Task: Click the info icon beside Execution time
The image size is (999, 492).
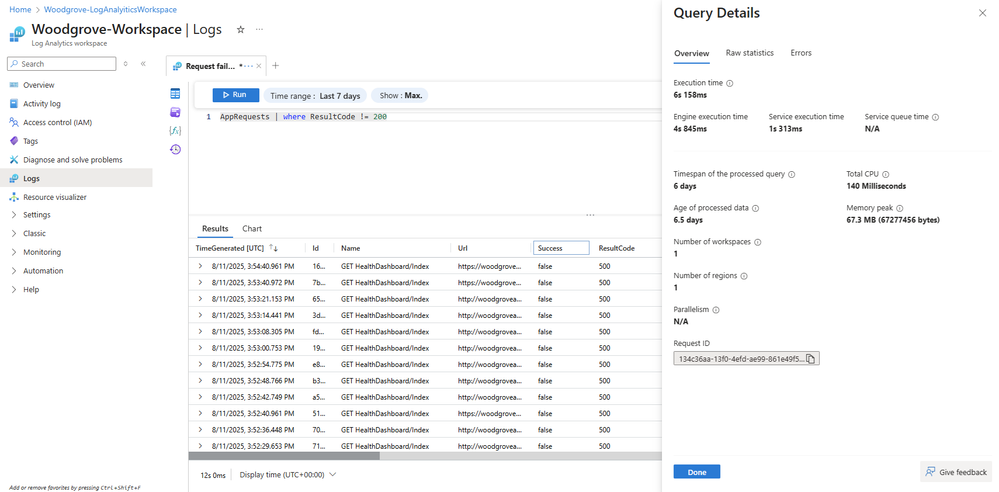Action: click(729, 83)
